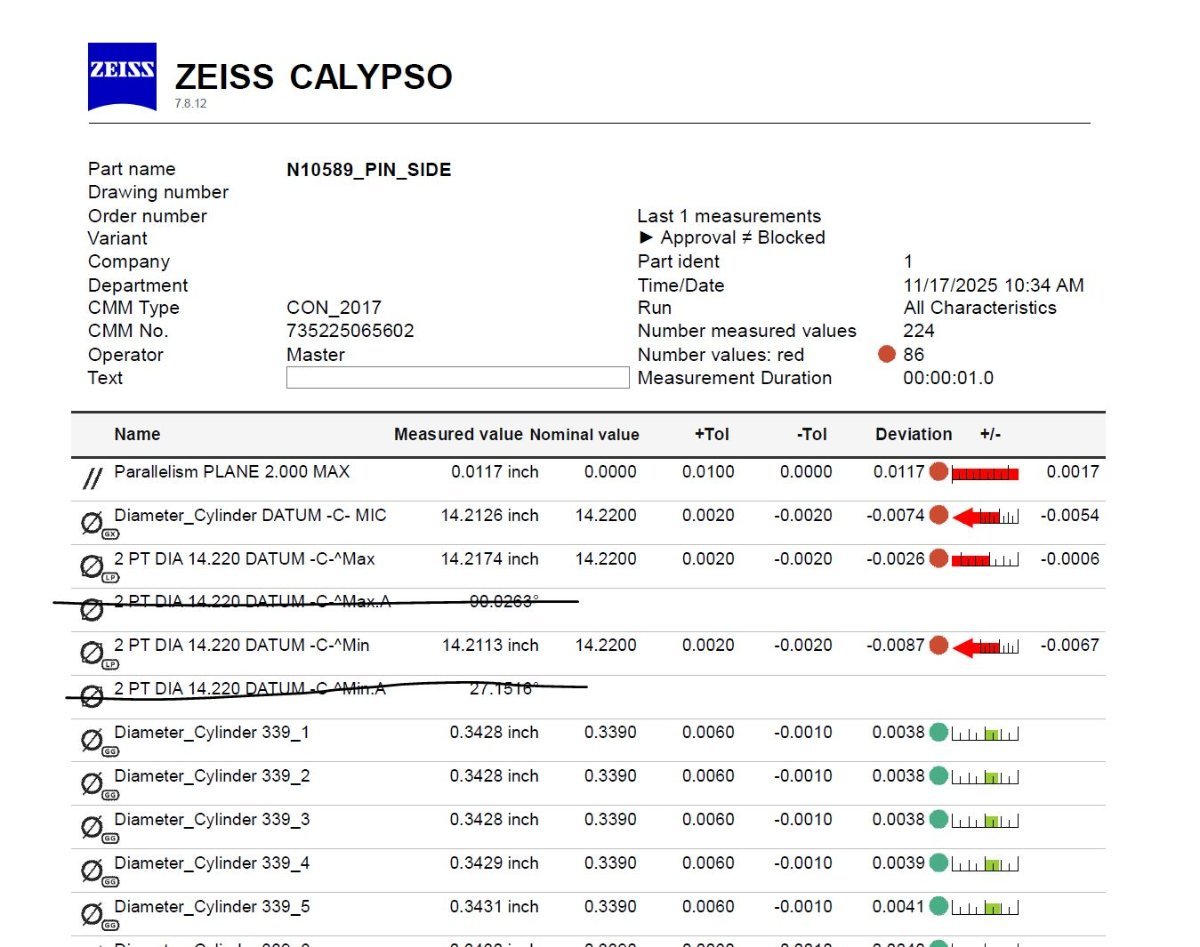Image resolution: width=1200 pixels, height=947 pixels.
Task: Click the Name column header
Action: (137, 434)
